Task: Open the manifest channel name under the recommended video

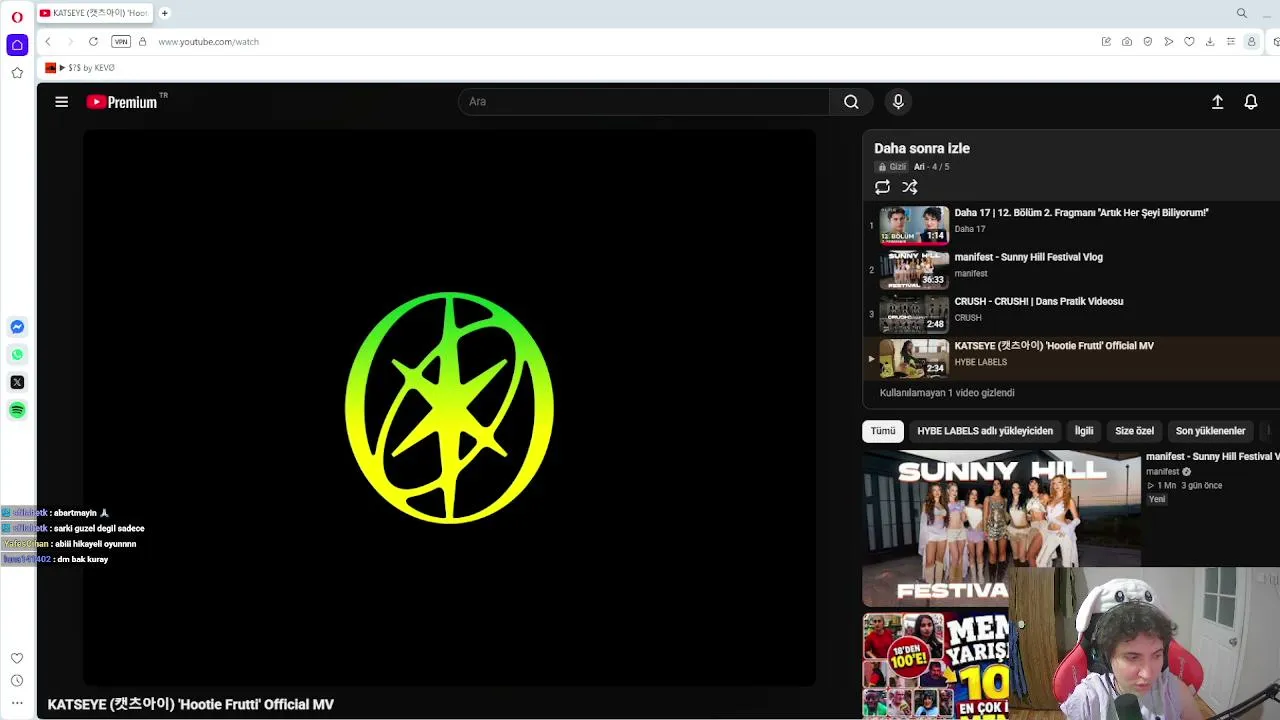Action: [1162, 472]
